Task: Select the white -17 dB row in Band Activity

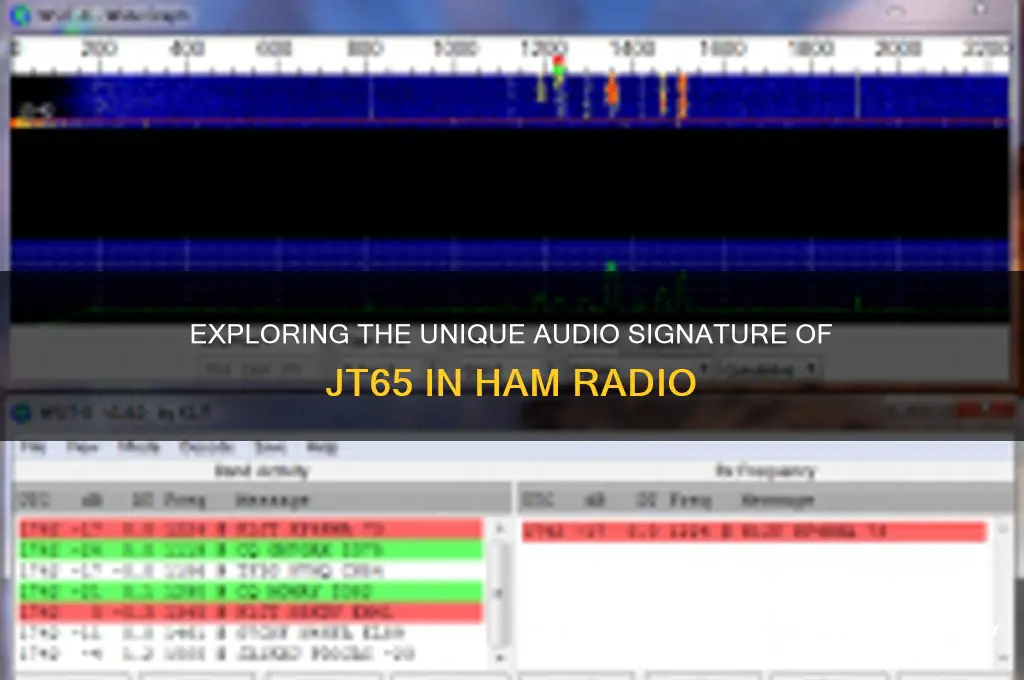Action: (251, 571)
